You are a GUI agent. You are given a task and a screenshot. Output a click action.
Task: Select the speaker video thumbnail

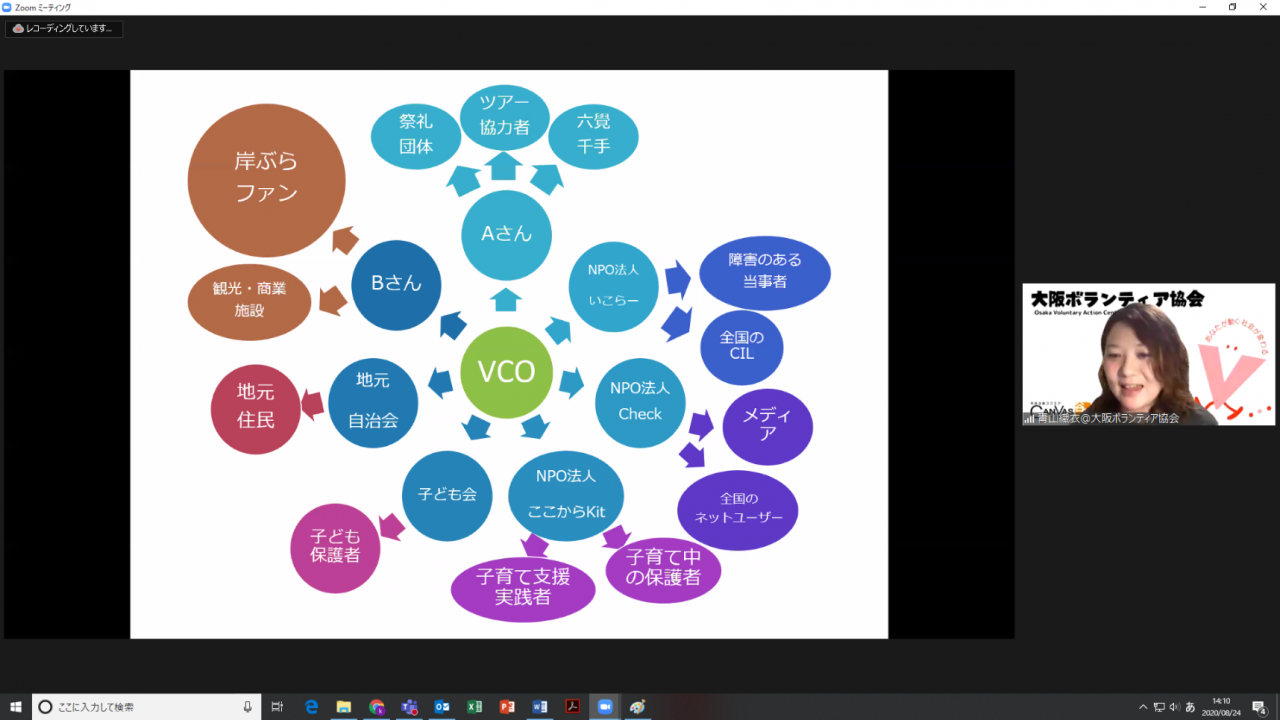click(x=1148, y=354)
